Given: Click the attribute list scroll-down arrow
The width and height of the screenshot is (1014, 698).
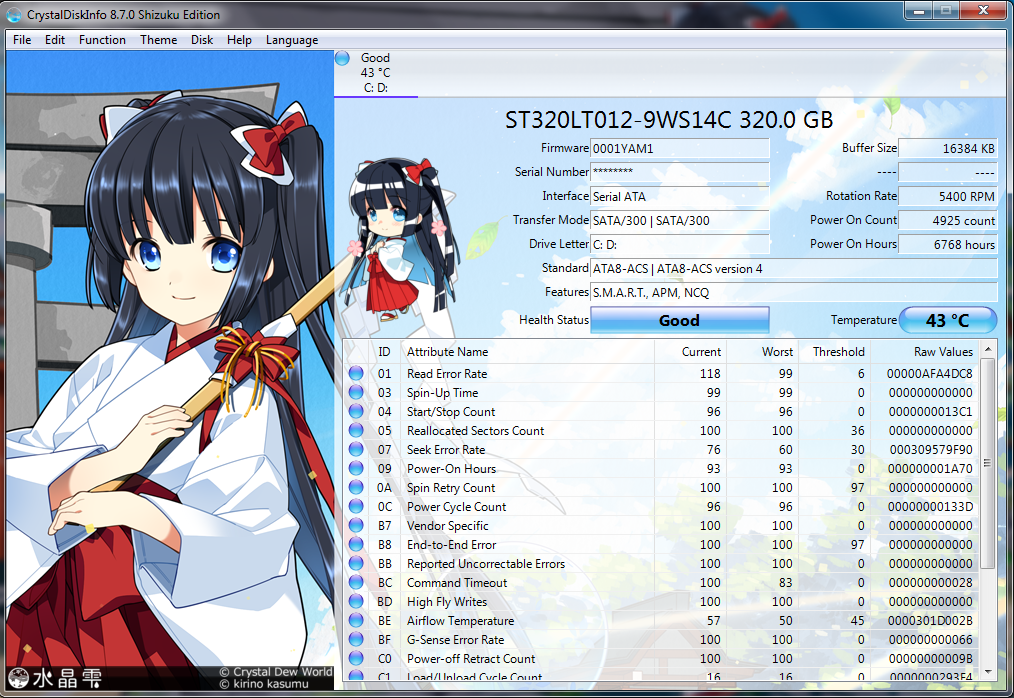Looking at the screenshot, I should tap(987, 672).
